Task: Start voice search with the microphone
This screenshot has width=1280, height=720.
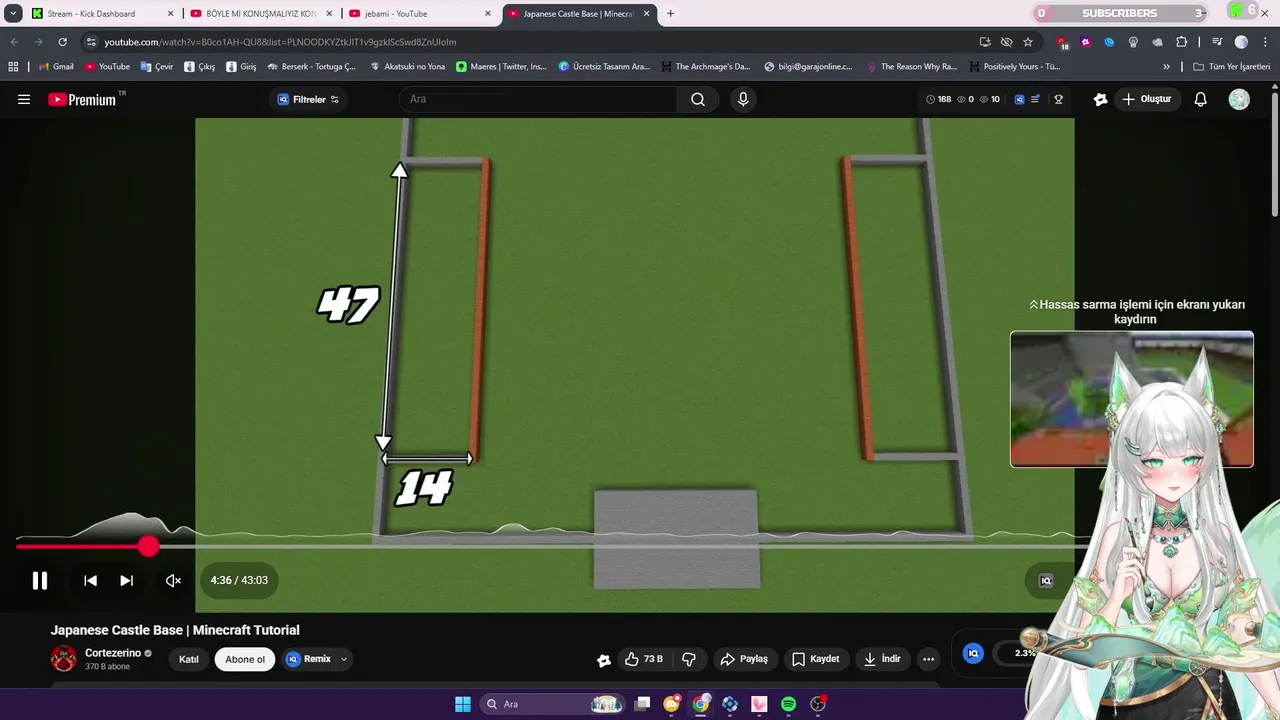Action: [x=742, y=99]
